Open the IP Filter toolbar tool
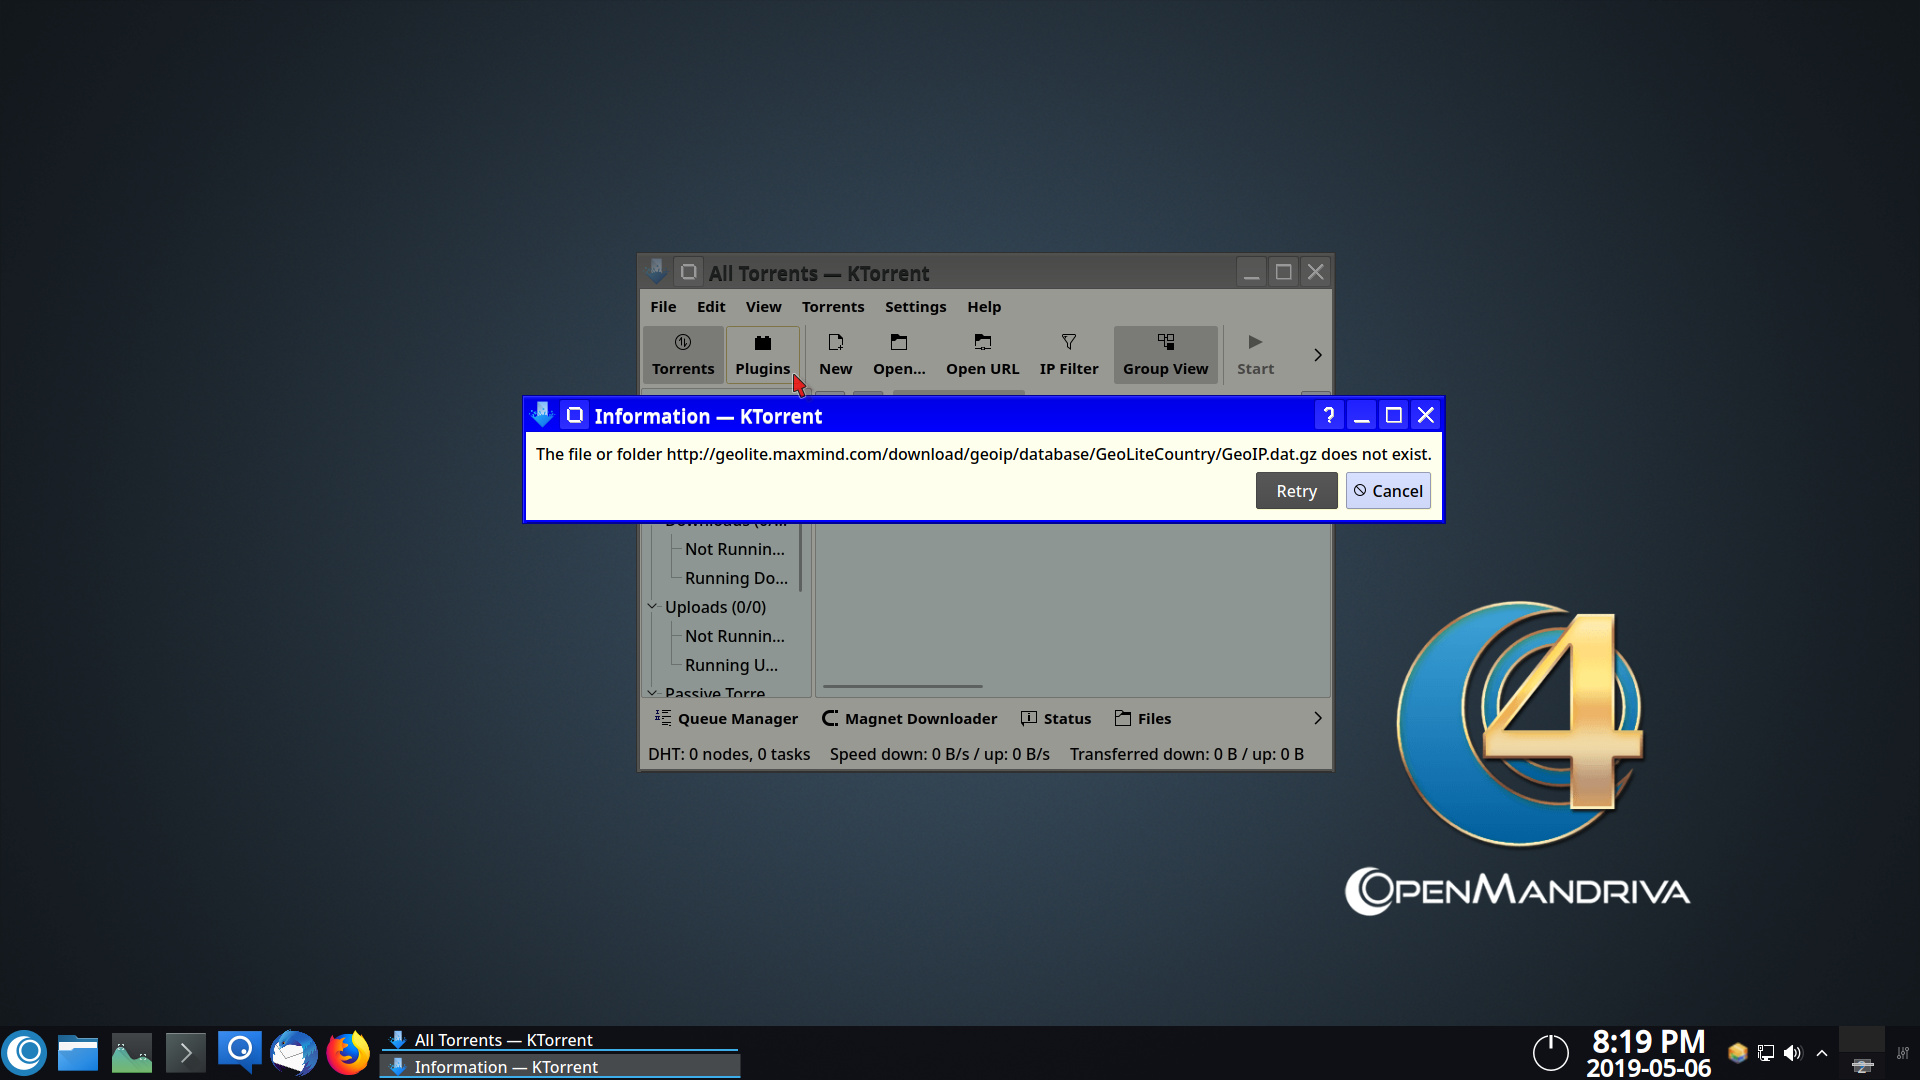The width and height of the screenshot is (1920, 1080). [x=1069, y=355]
